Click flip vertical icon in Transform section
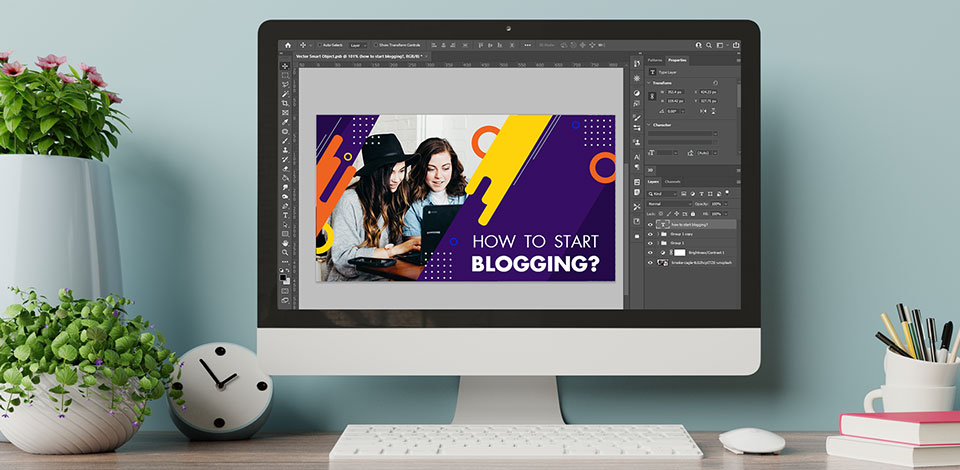 click(713, 111)
